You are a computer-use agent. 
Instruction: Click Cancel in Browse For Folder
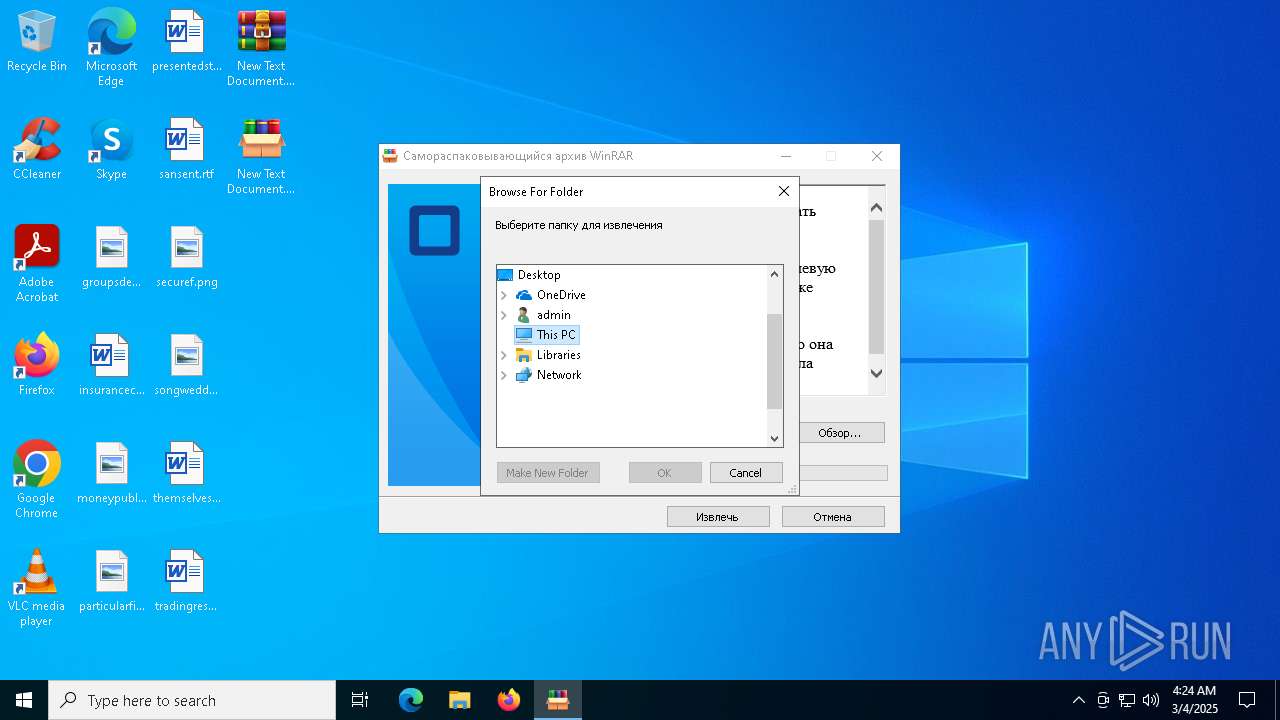click(x=746, y=473)
